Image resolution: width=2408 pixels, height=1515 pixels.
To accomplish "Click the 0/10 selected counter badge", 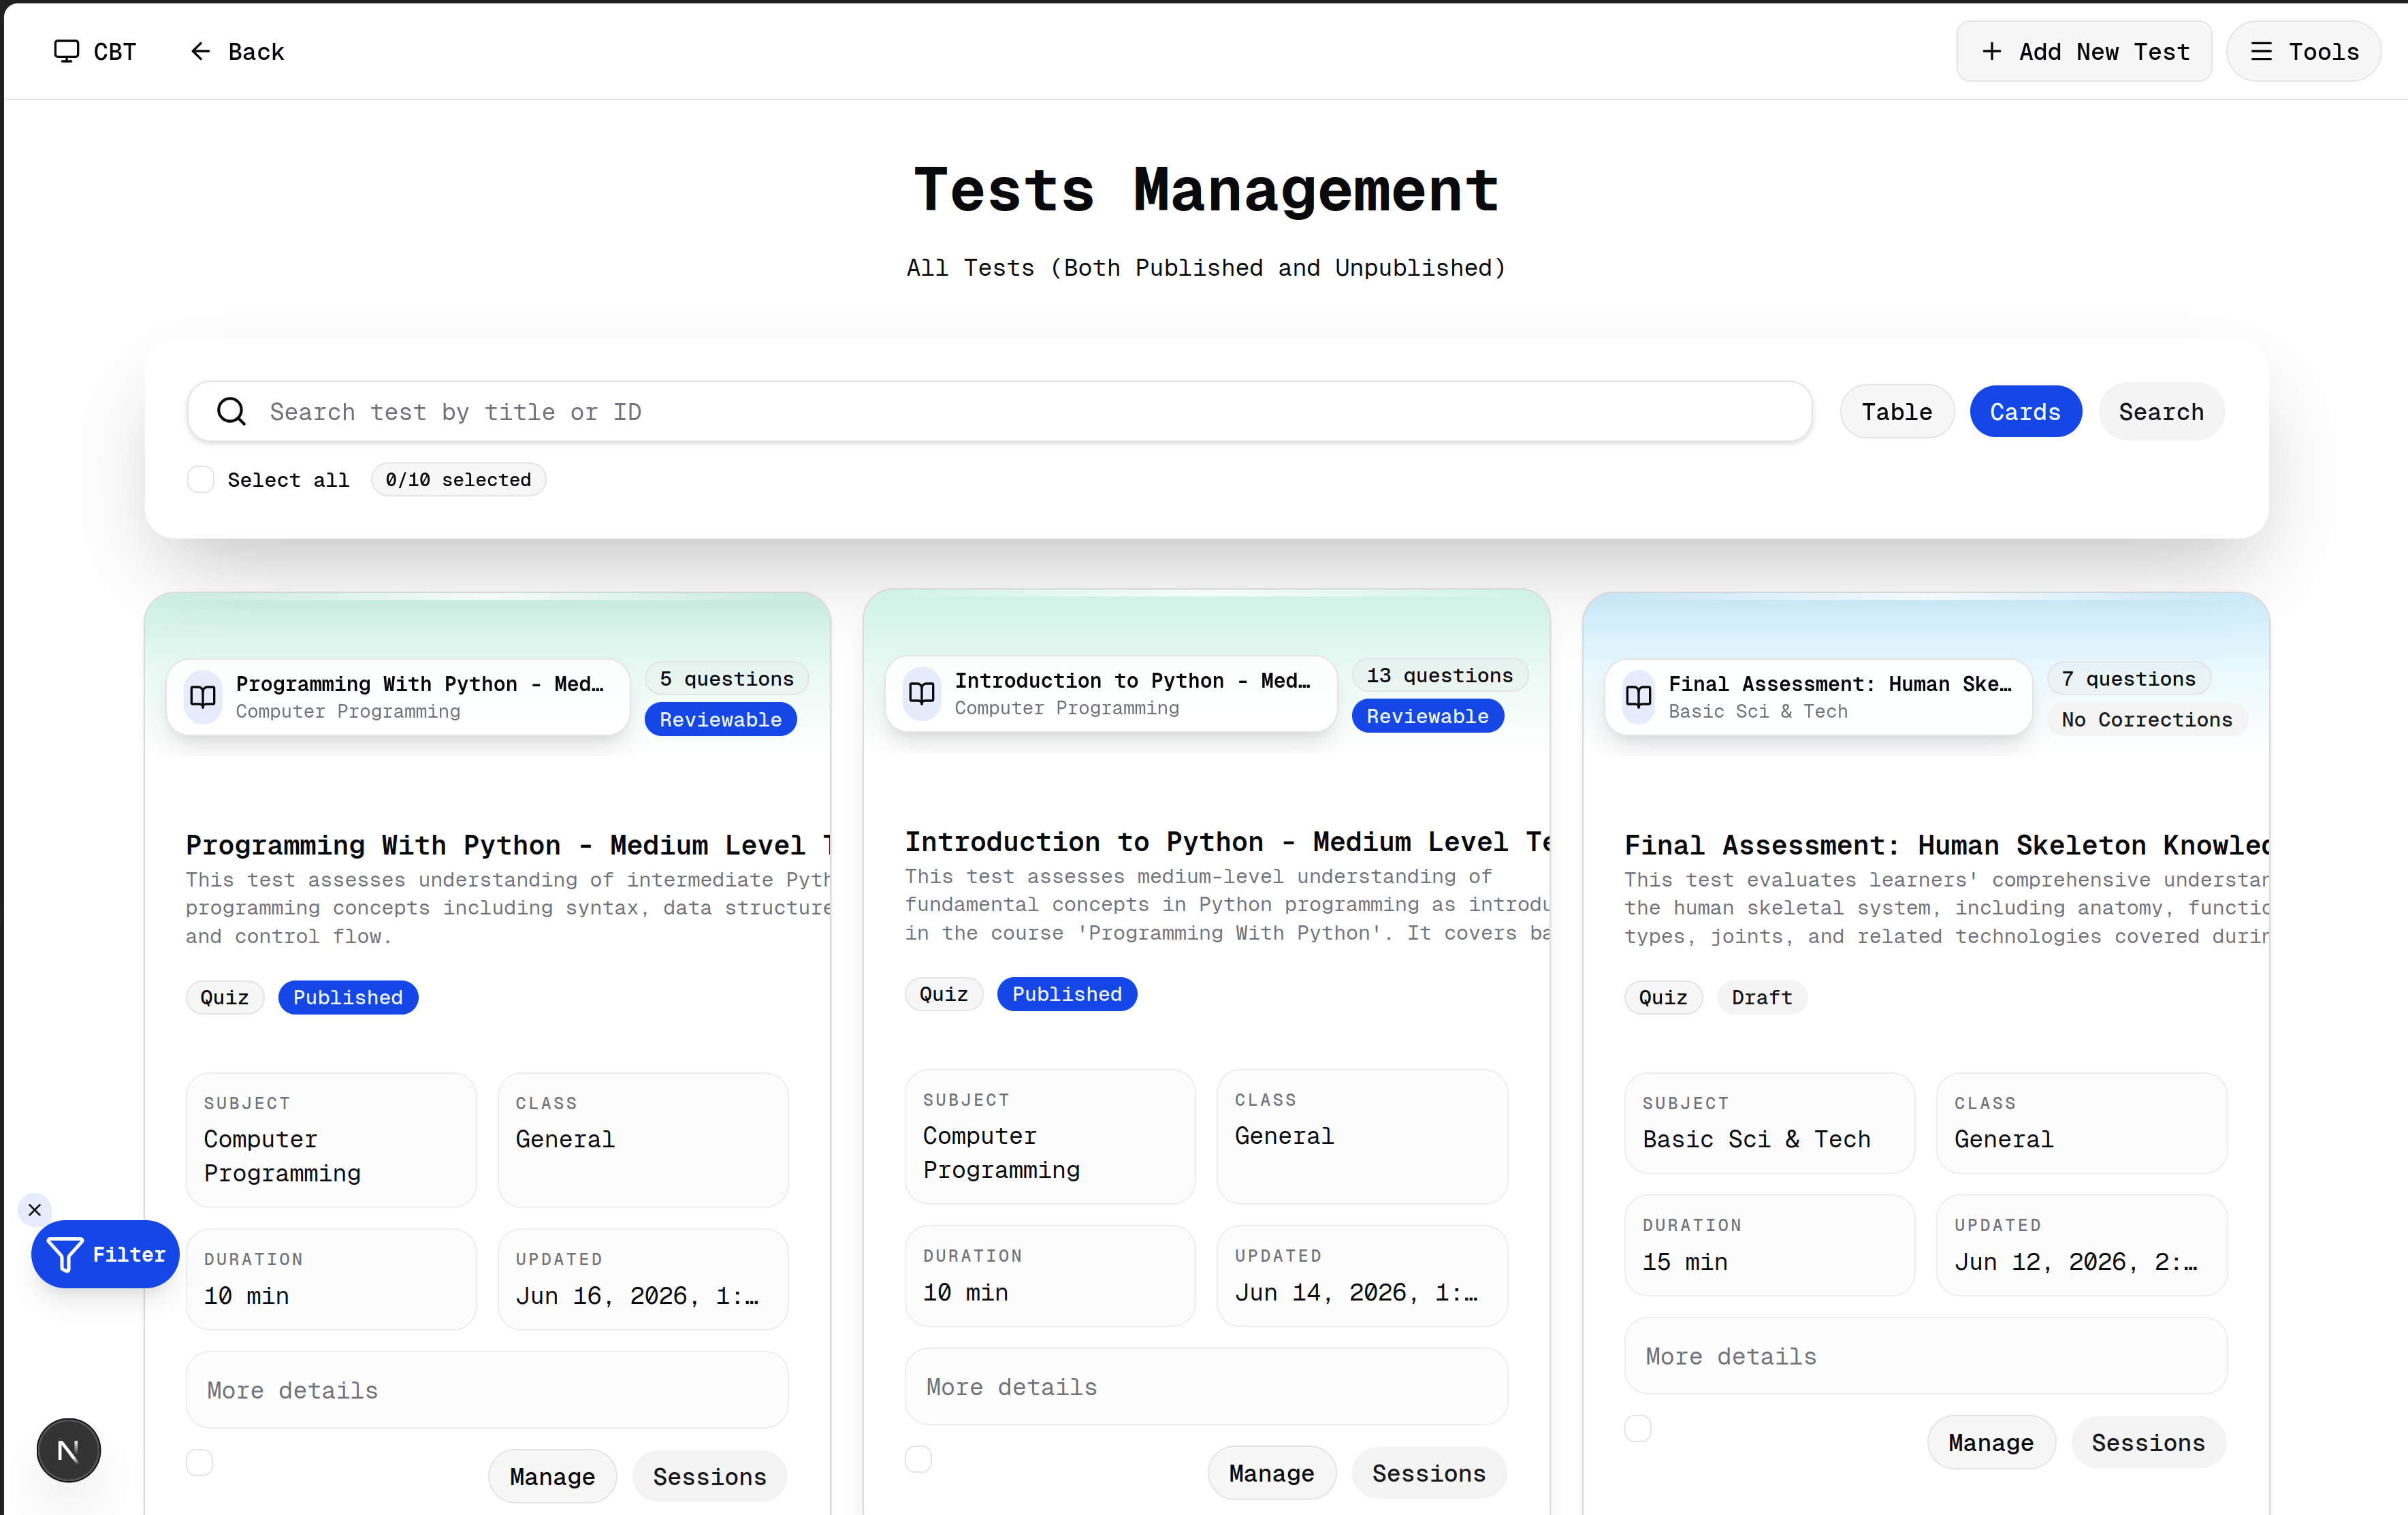I will (458, 479).
